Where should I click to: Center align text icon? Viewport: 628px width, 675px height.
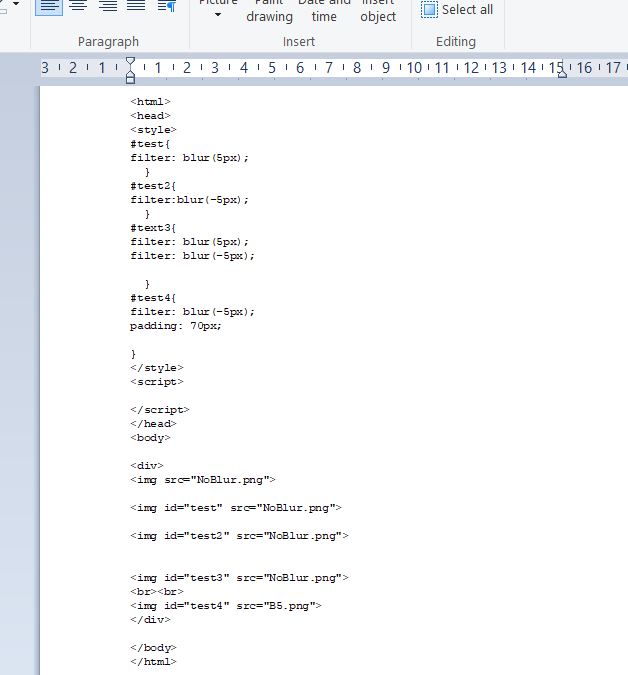[x=78, y=6]
